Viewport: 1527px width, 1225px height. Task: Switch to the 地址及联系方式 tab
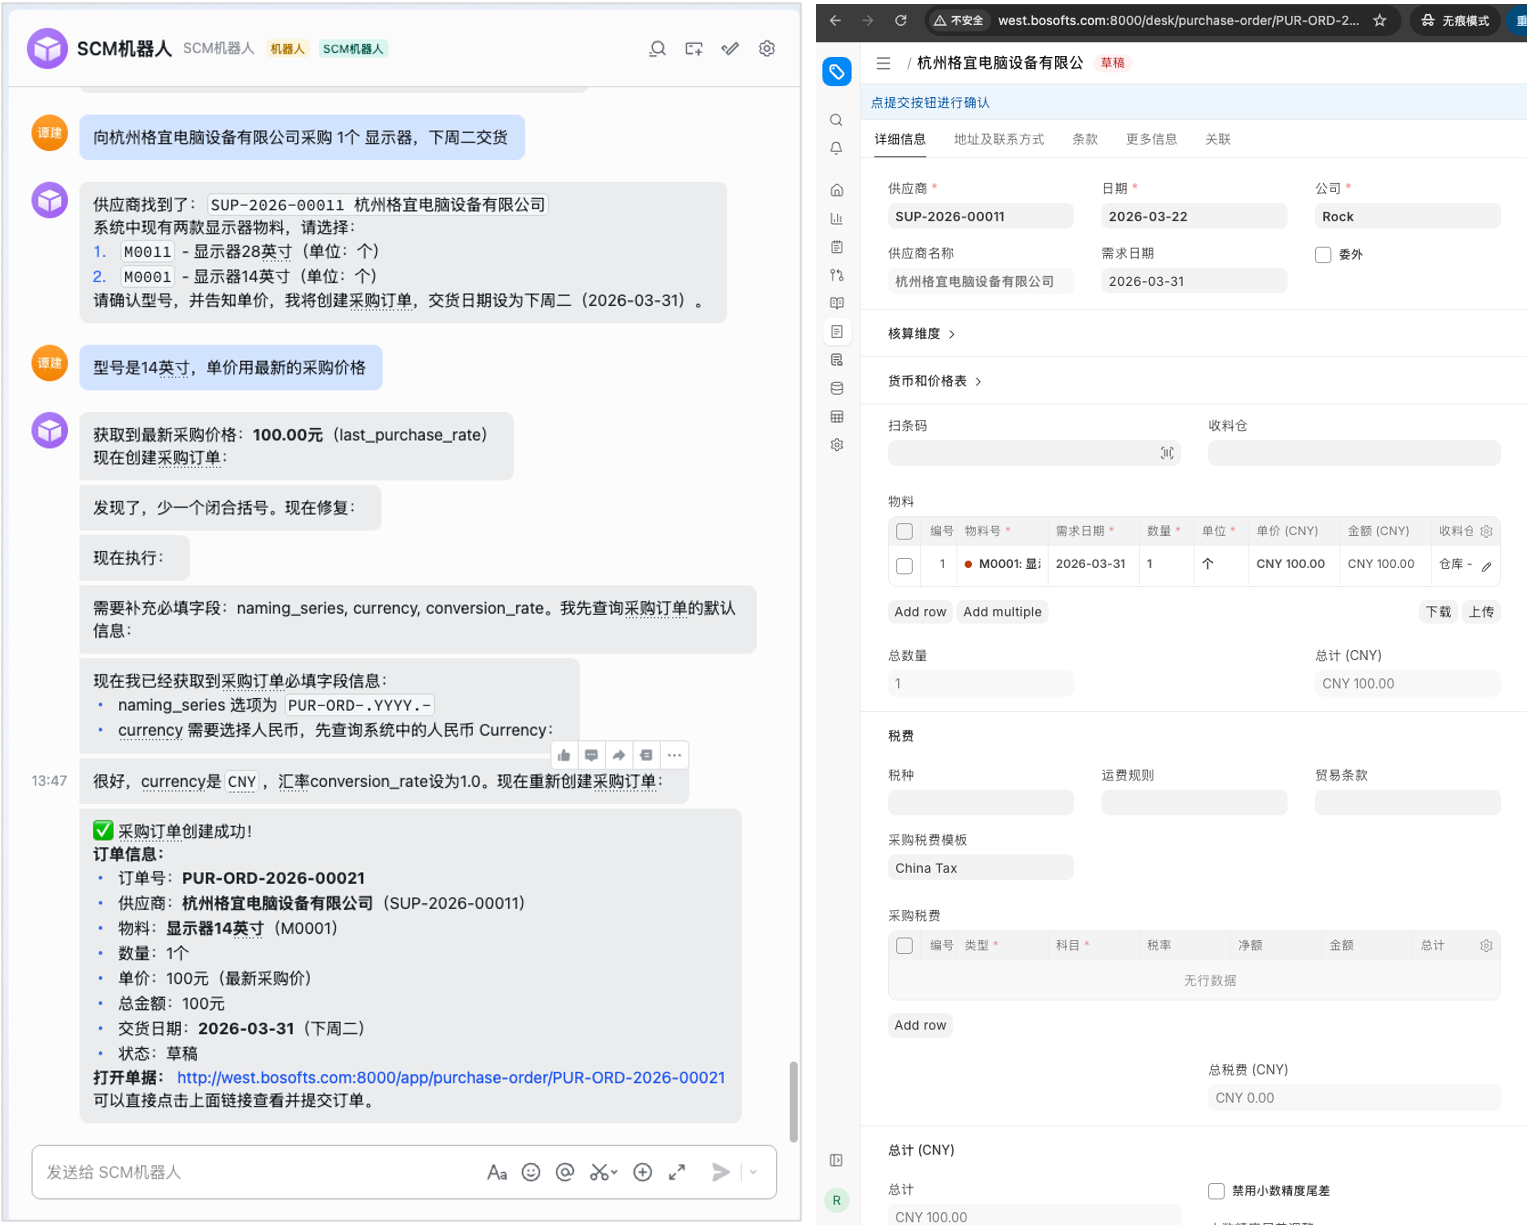point(998,139)
